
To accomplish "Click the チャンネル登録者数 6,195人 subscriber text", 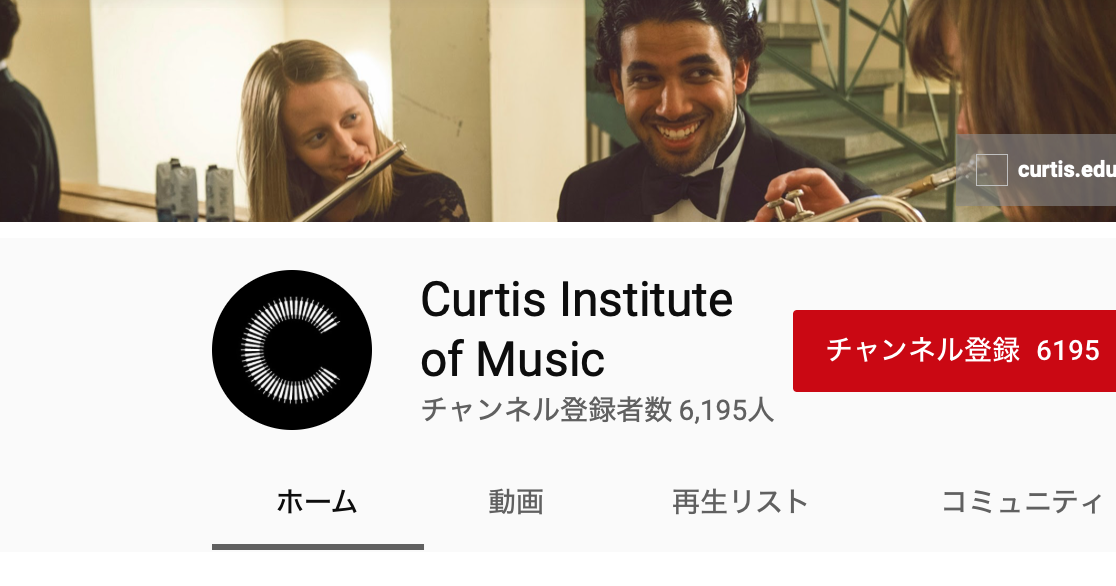I will click(x=597, y=410).
